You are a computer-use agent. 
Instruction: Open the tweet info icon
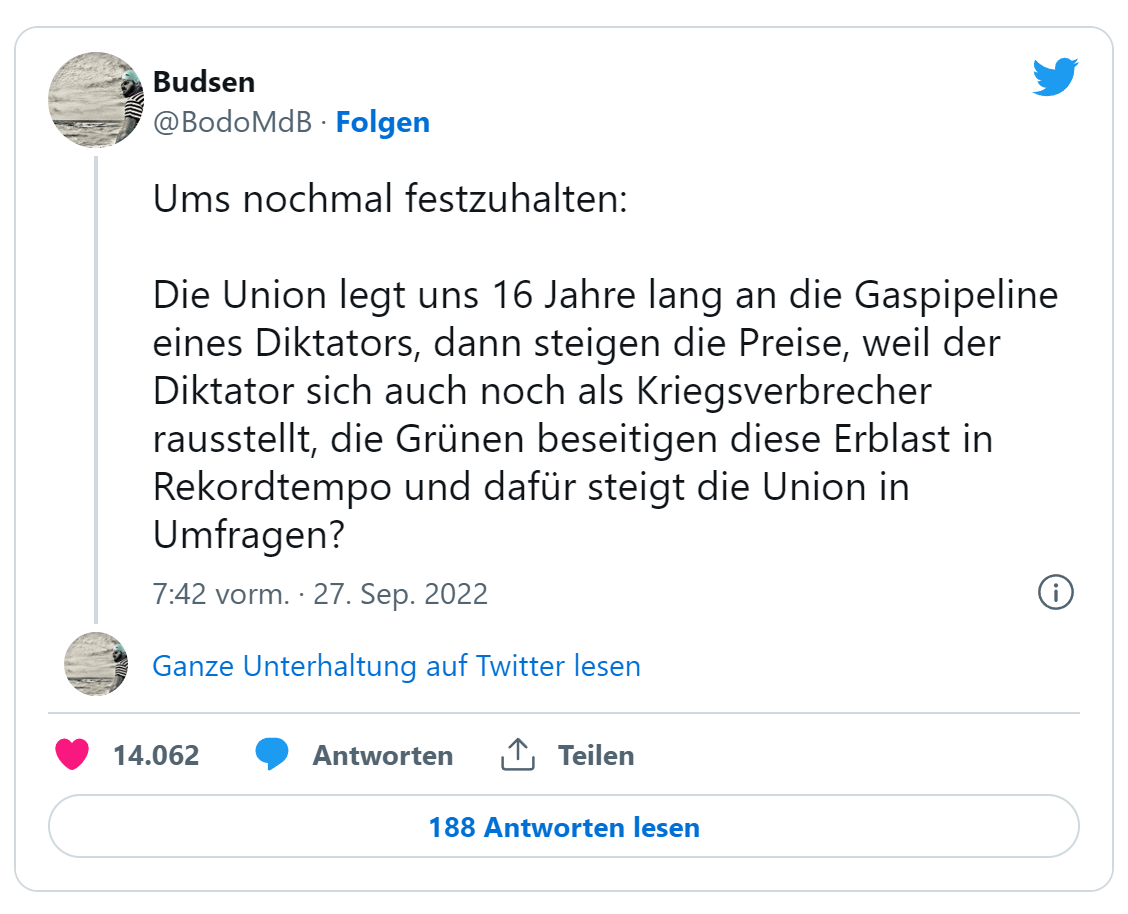click(x=1056, y=593)
